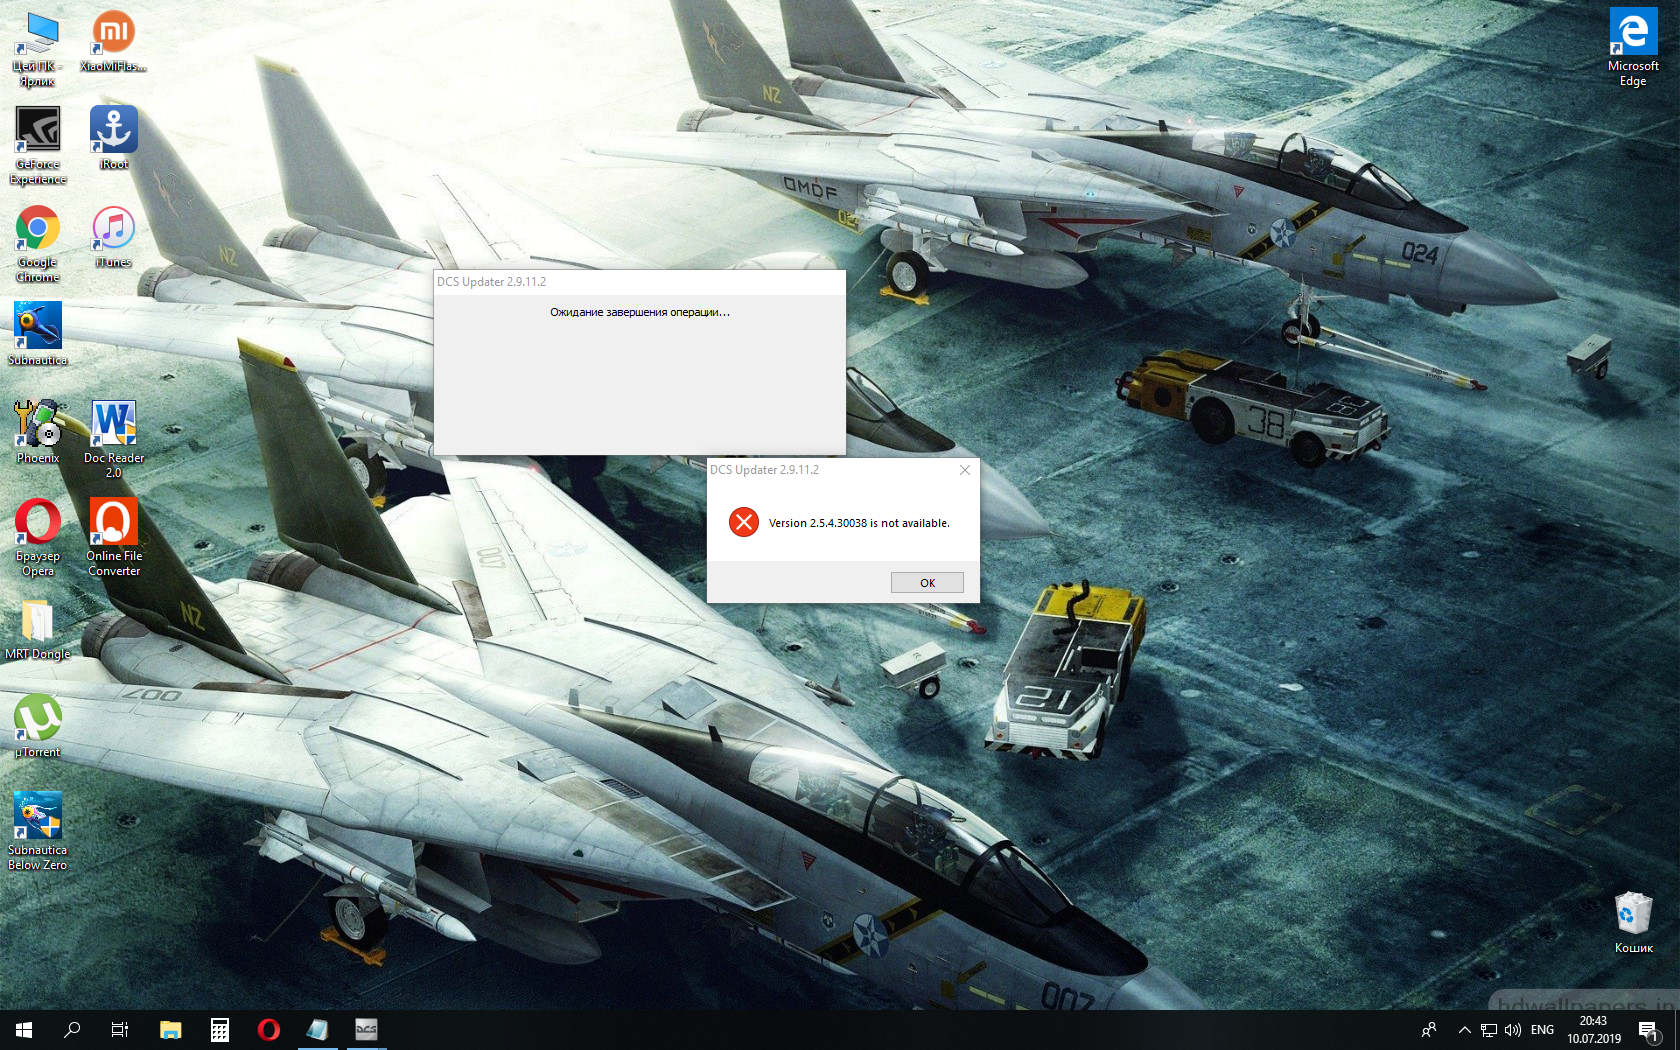Select the Online File Converter icon
This screenshot has width=1680, height=1050.
tap(113, 537)
